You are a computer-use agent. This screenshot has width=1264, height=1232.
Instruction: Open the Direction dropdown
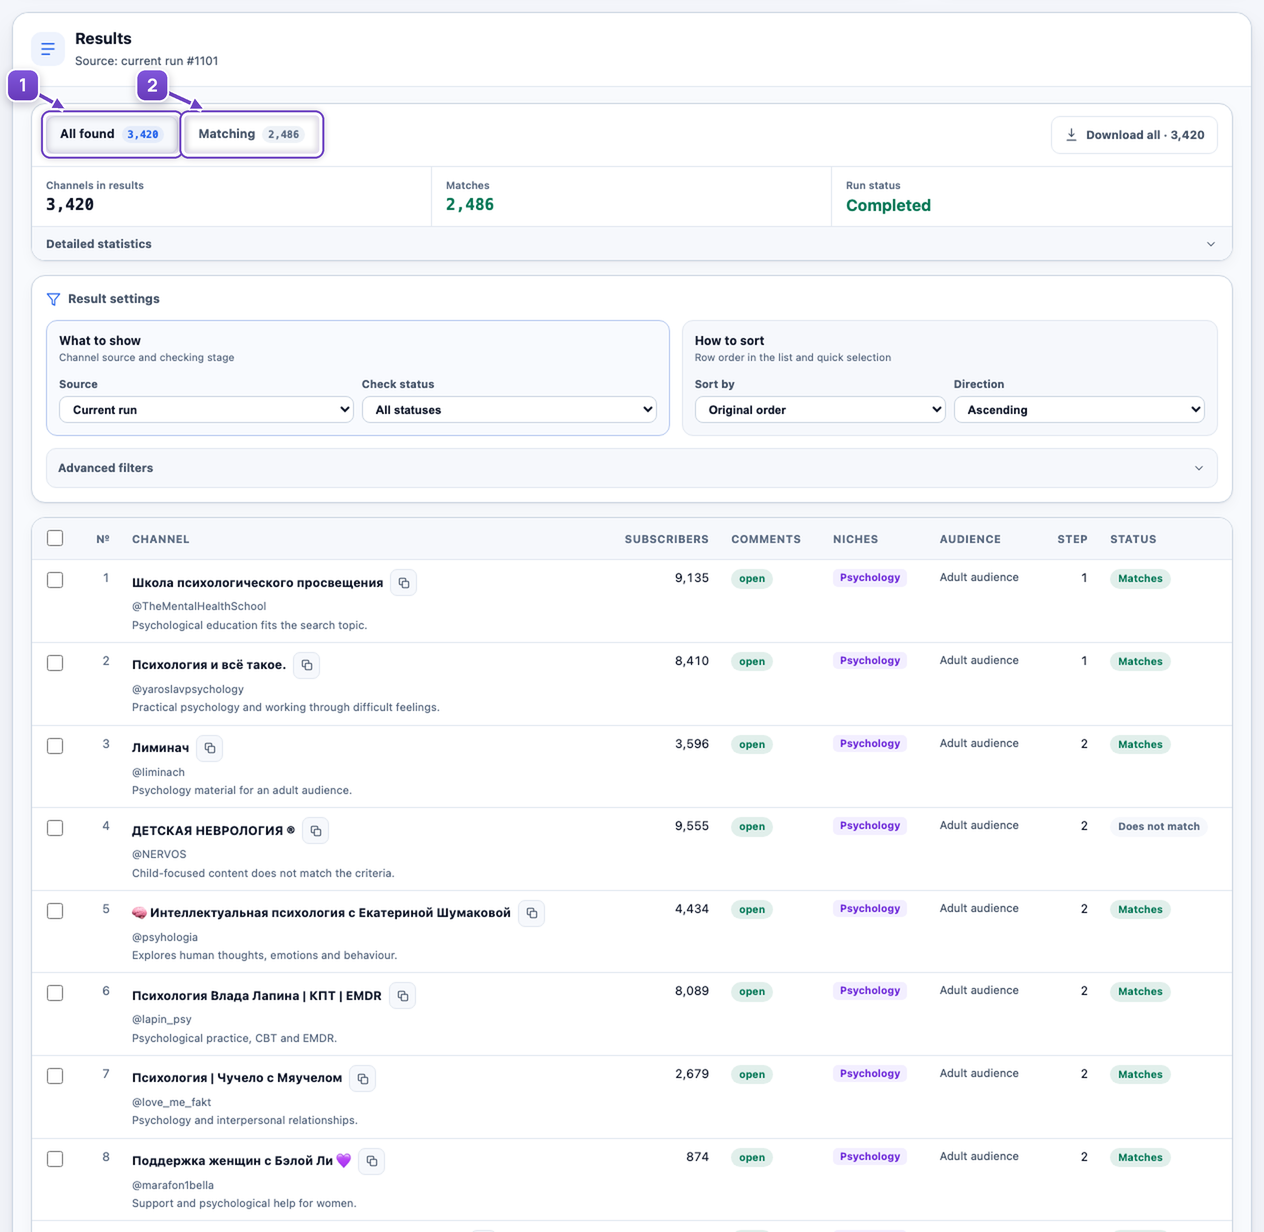tap(1079, 410)
